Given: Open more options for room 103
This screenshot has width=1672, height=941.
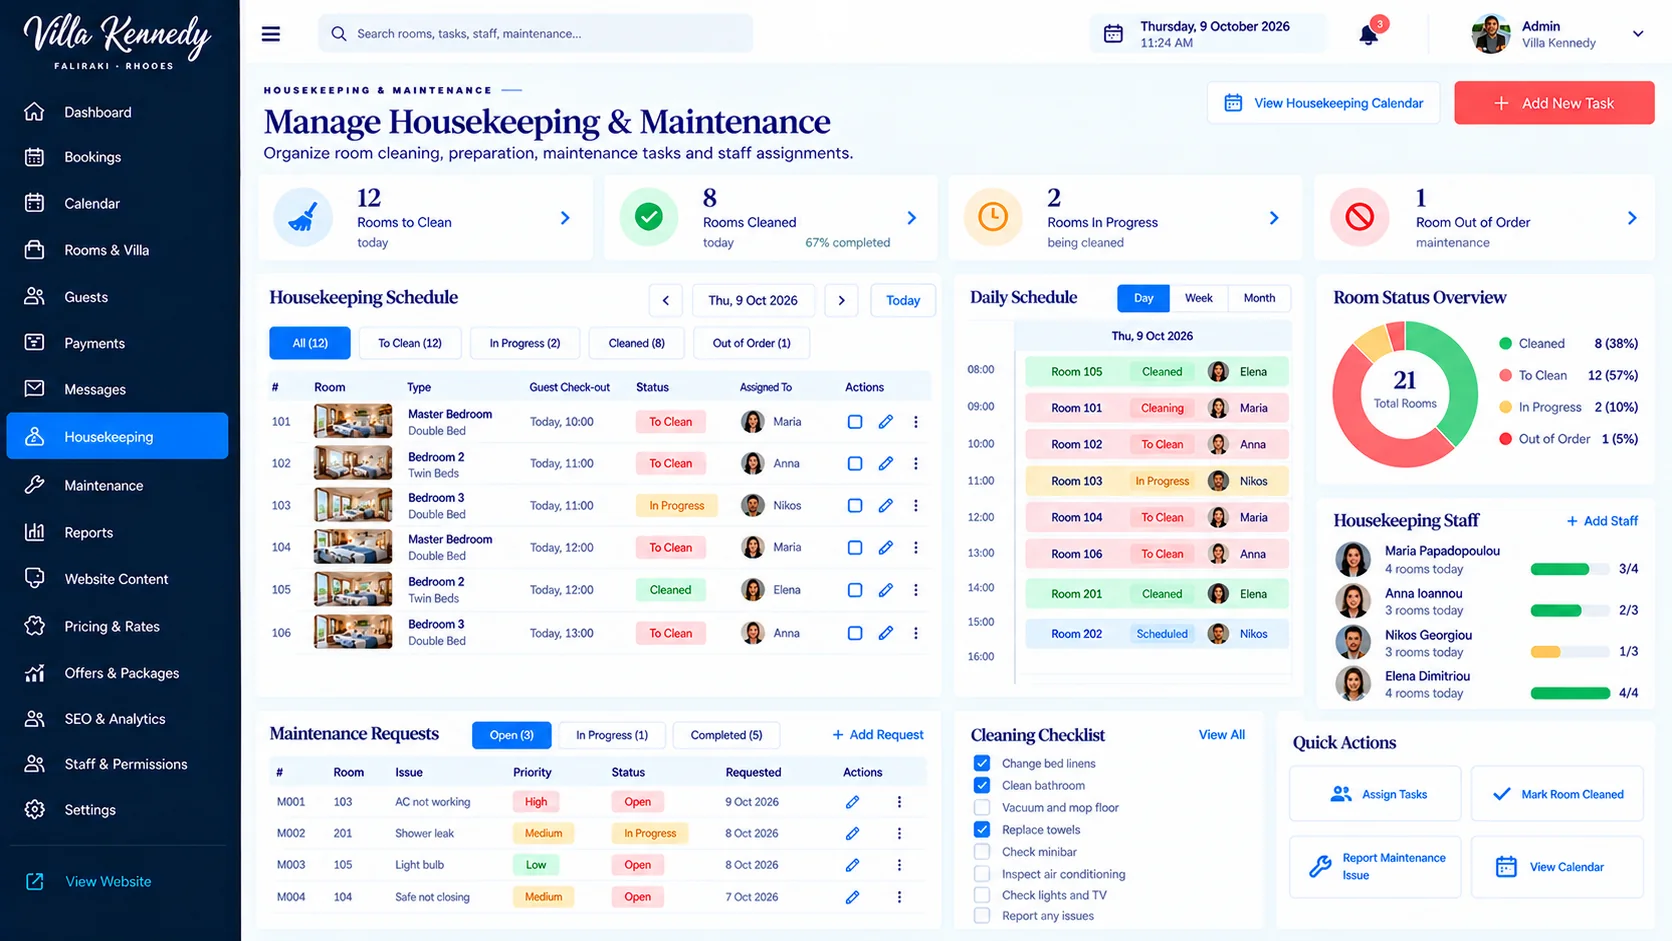Looking at the screenshot, I should pos(916,506).
